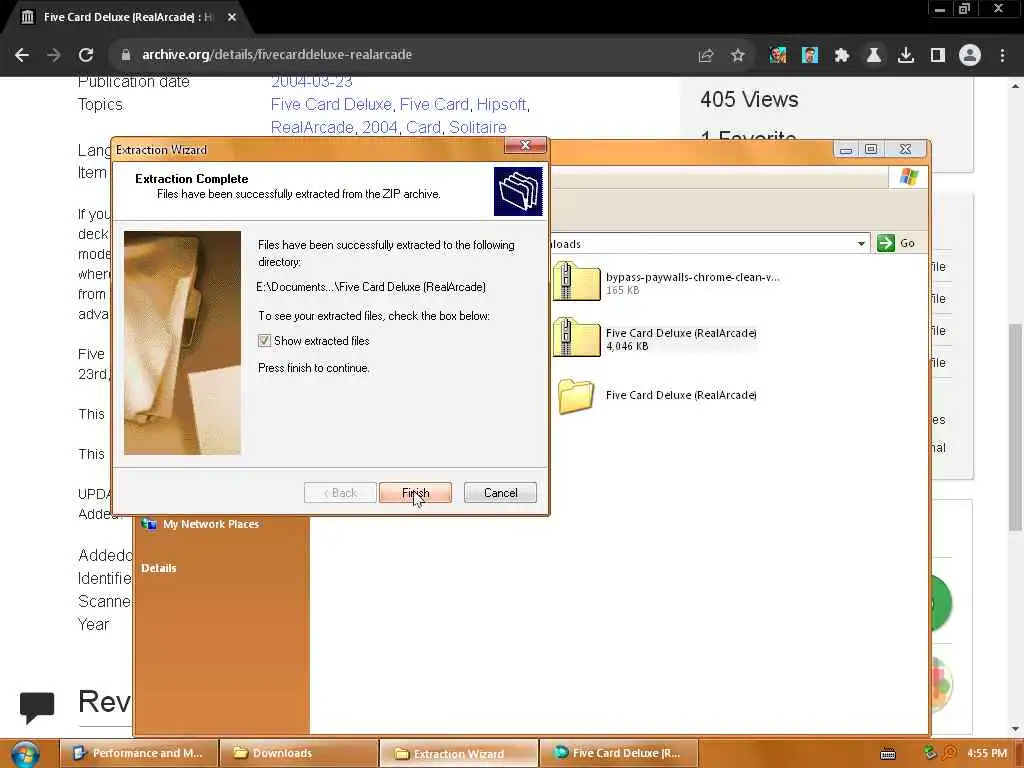Select the Five Card Deluxe (RealArcade) tab
The image size is (1024, 768).
pos(124,18)
